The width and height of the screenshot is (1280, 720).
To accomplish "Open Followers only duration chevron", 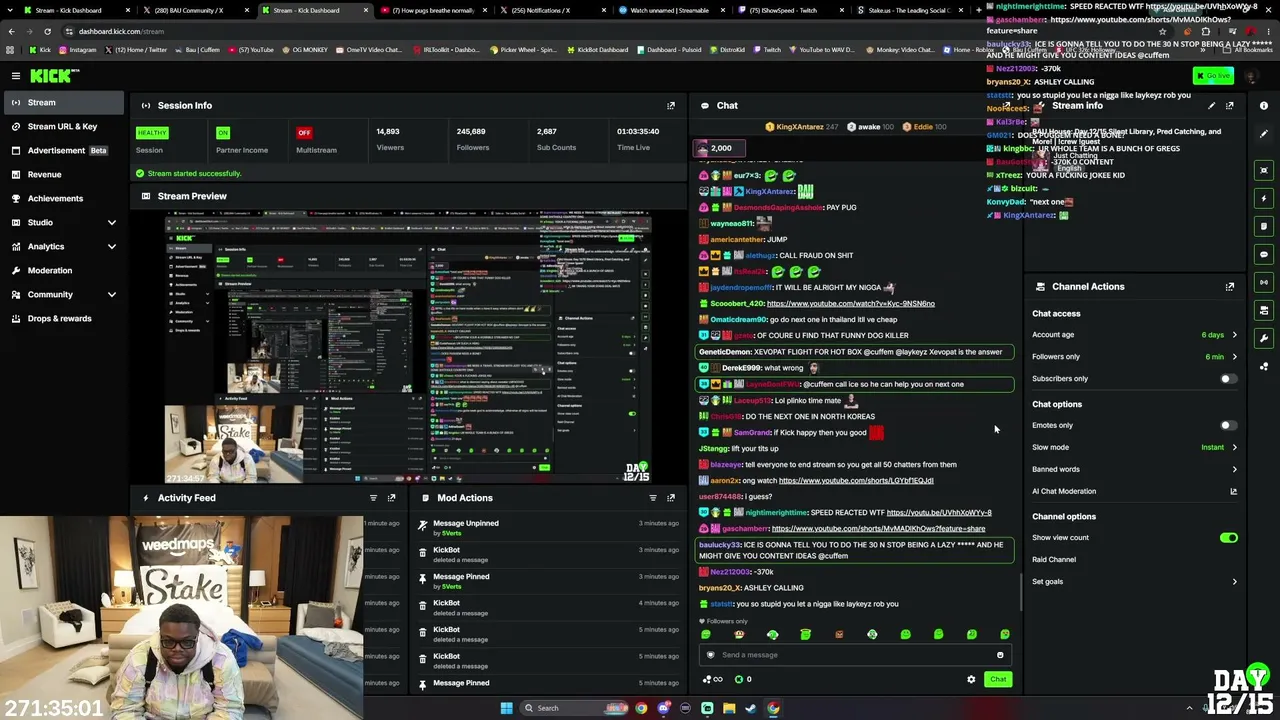I will tap(1234, 357).
